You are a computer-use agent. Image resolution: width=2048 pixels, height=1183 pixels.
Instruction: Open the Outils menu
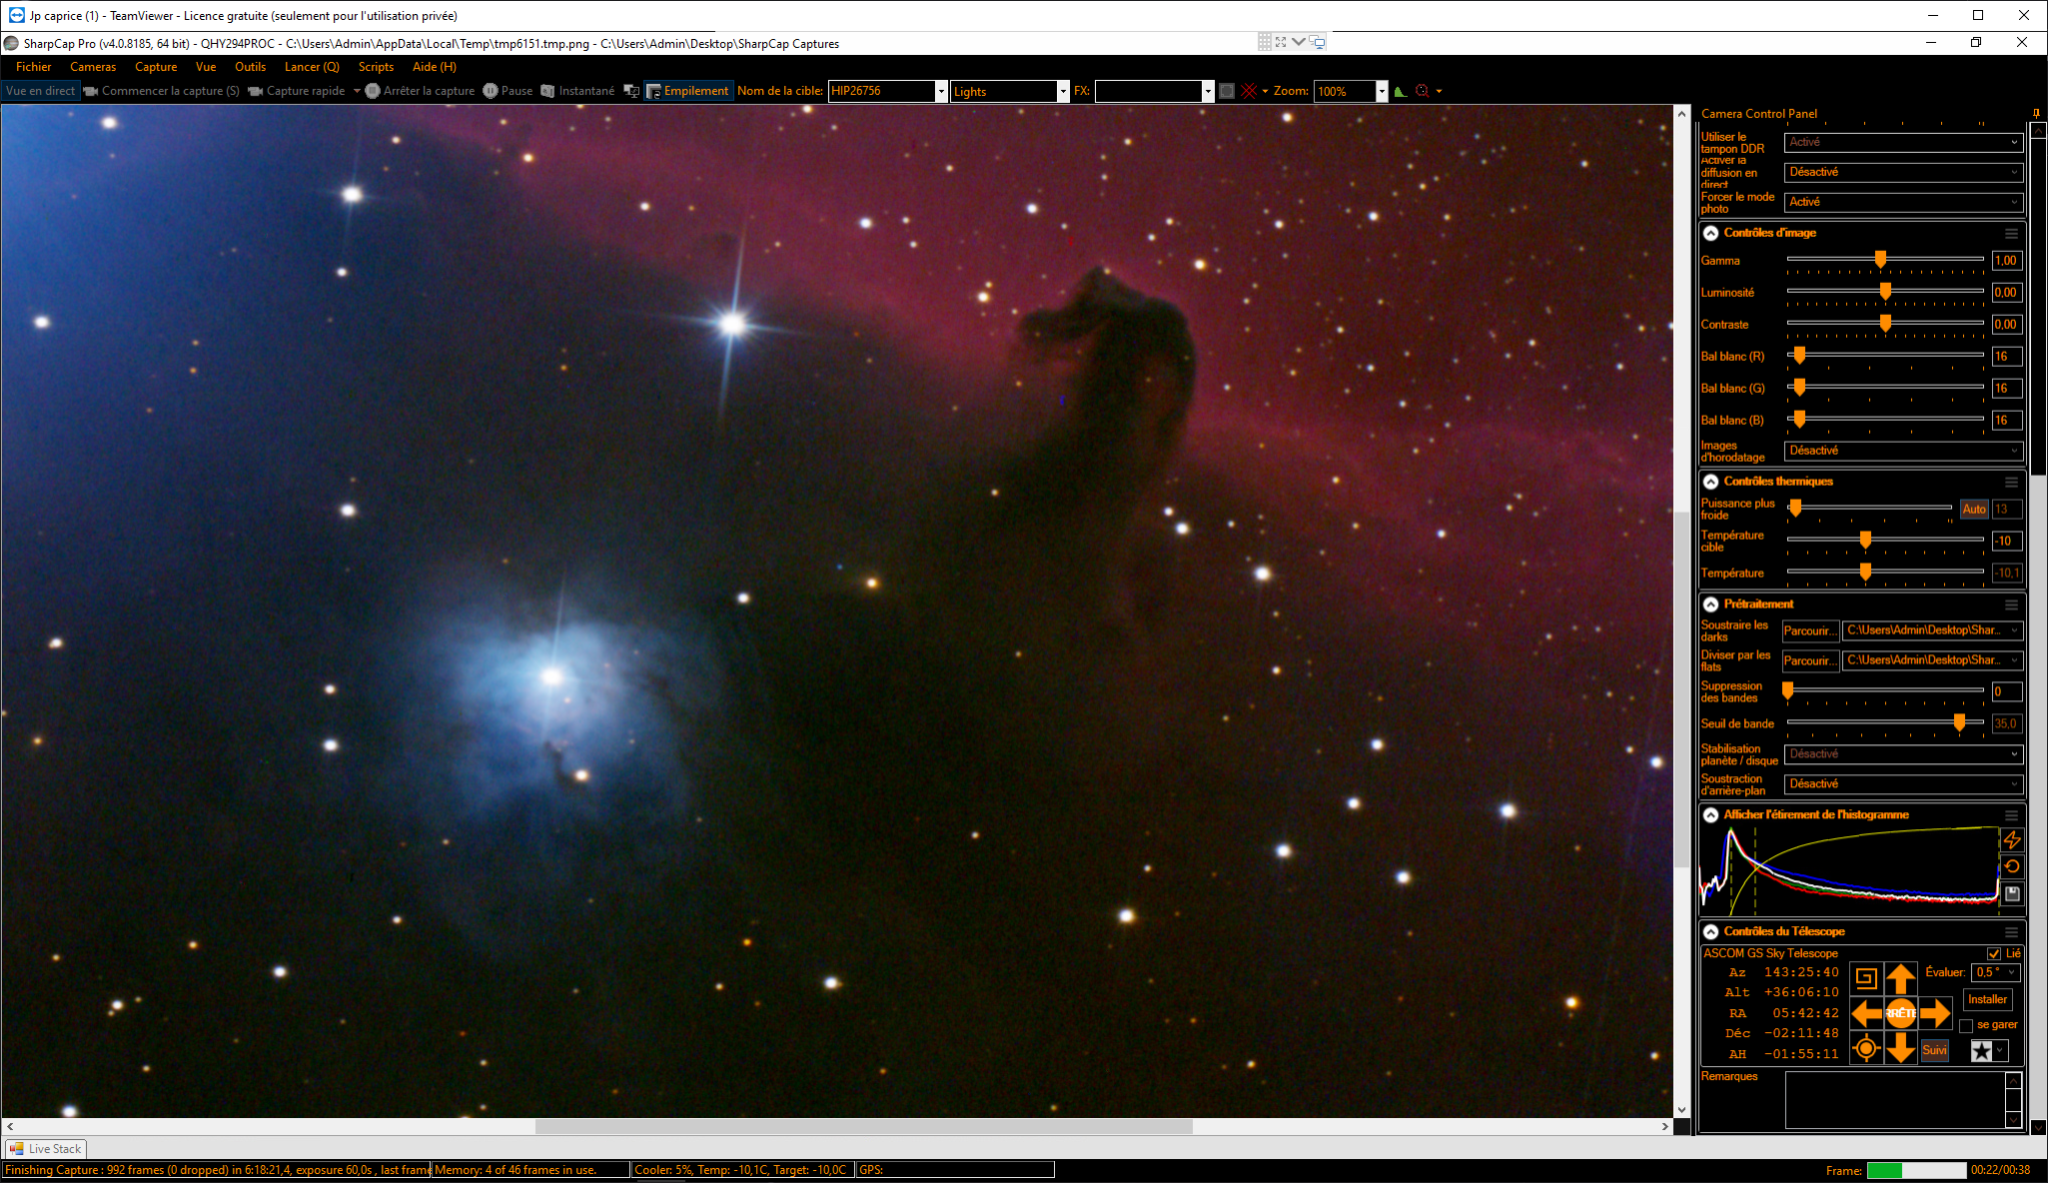tap(250, 67)
